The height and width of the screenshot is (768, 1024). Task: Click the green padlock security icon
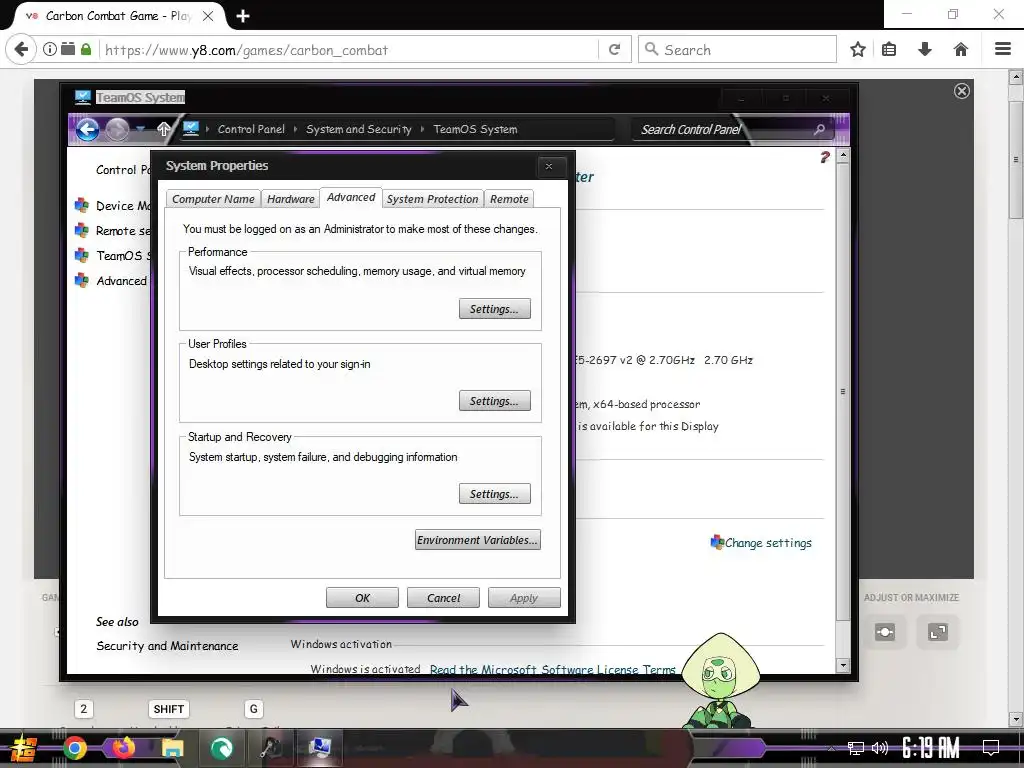coord(86,50)
